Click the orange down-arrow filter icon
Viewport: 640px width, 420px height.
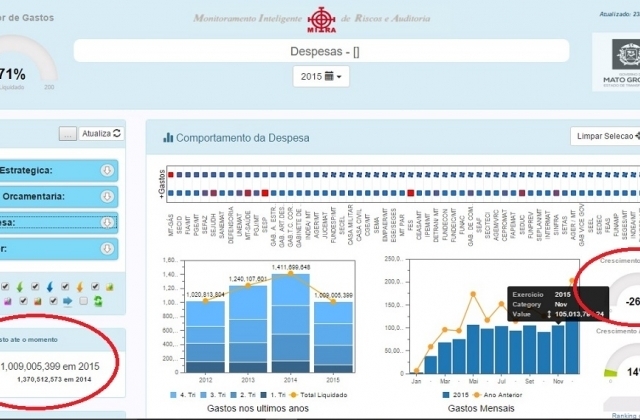point(80,287)
